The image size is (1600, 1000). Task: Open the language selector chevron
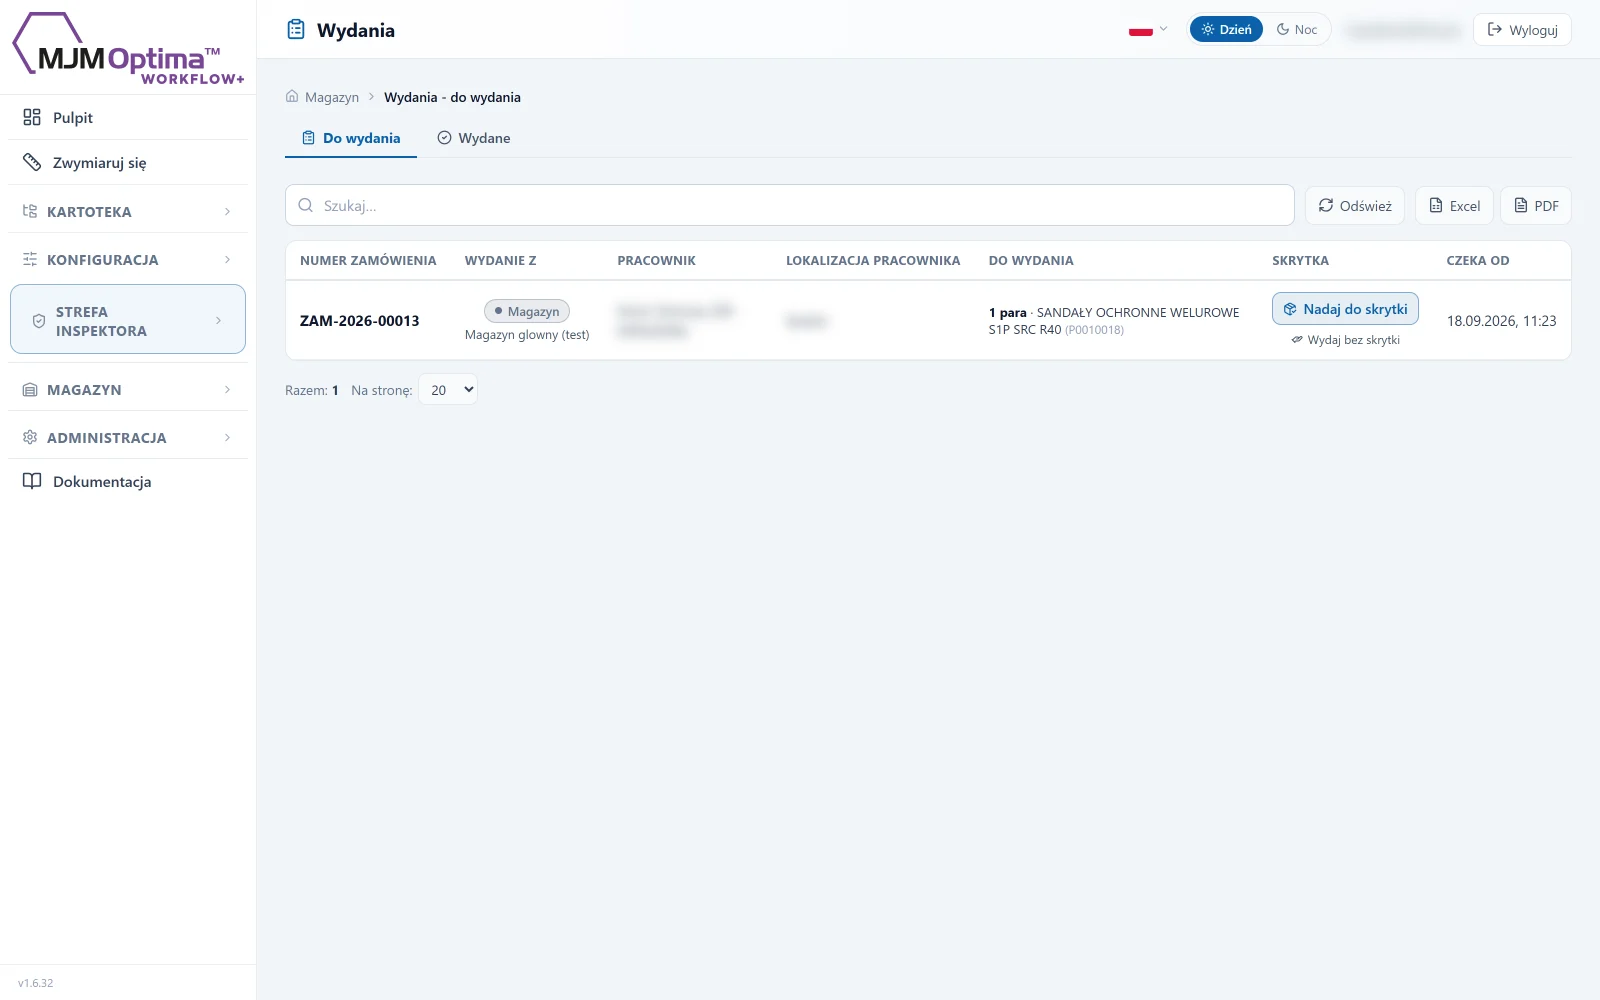coord(1163,29)
